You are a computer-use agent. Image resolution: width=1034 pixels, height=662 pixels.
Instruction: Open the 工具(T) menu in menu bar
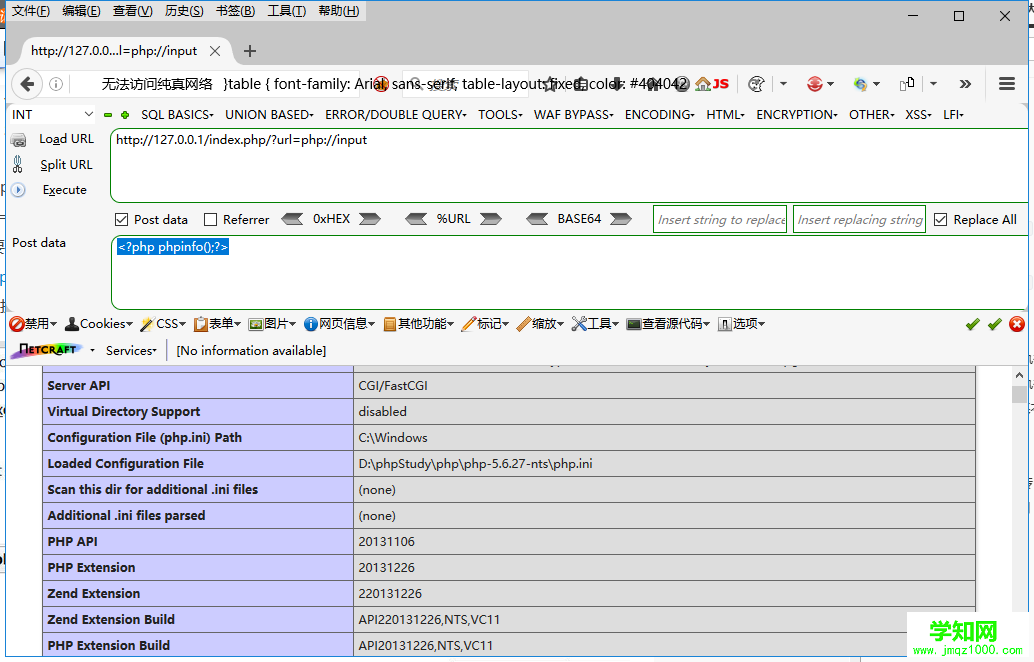pyautogui.click(x=286, y=11)
